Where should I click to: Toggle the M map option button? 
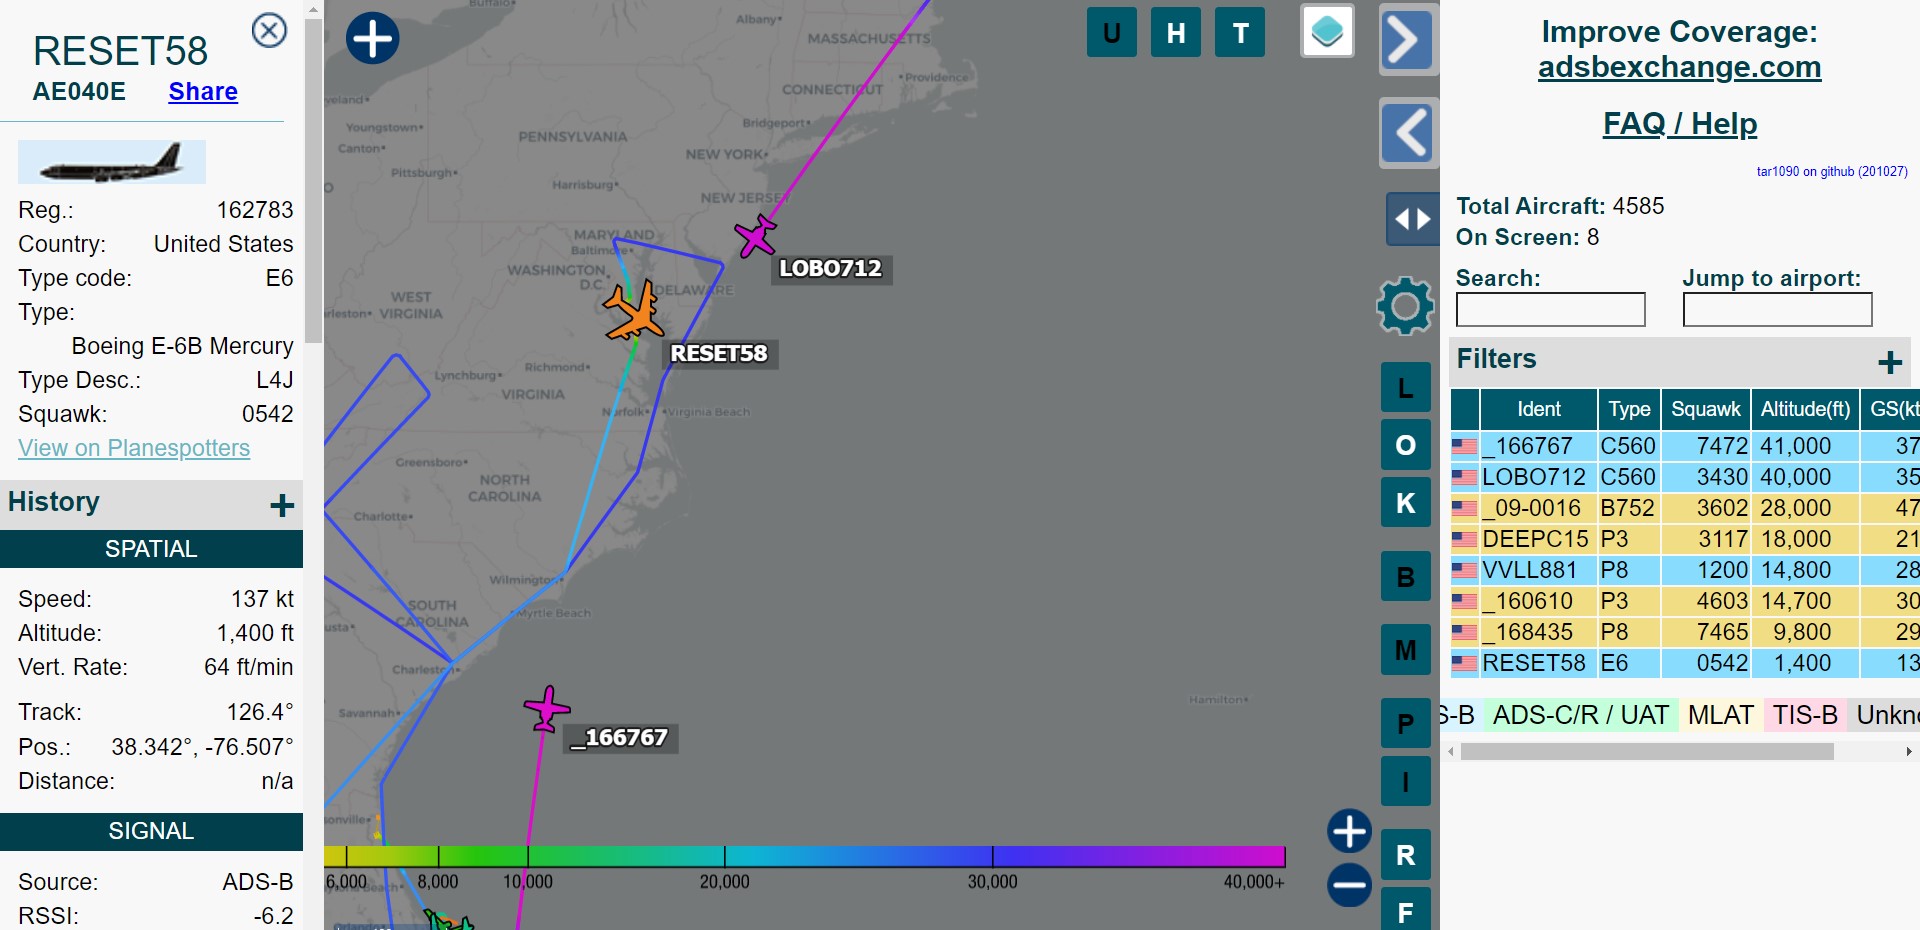click(x=1405, y=650)
